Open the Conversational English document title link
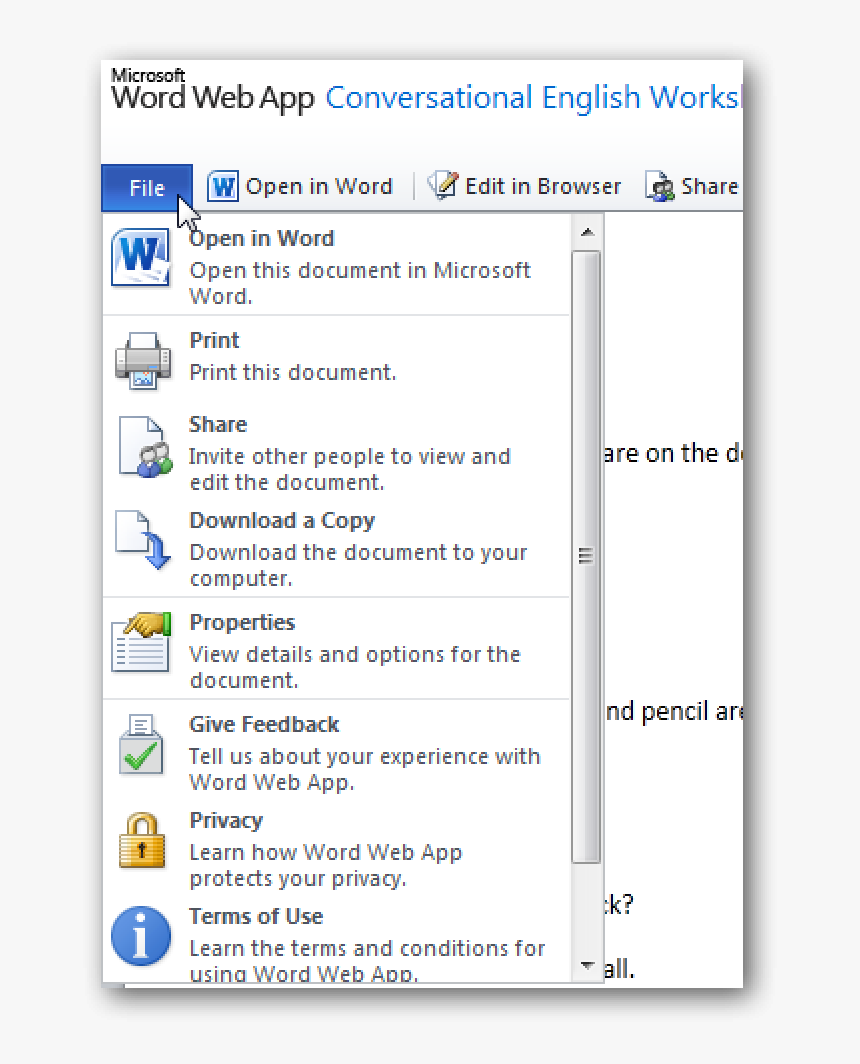Image resolution: width=860 pixels, height=1064 pixels. point(534,98)
